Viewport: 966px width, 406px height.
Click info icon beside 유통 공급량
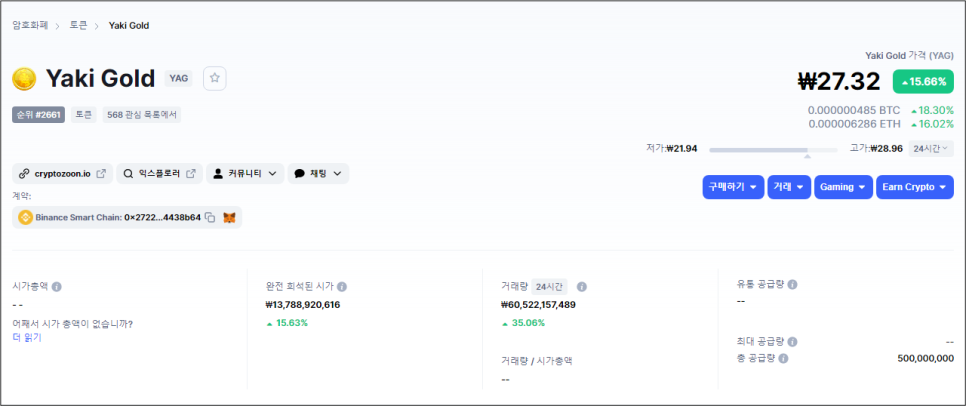point(792,284)
